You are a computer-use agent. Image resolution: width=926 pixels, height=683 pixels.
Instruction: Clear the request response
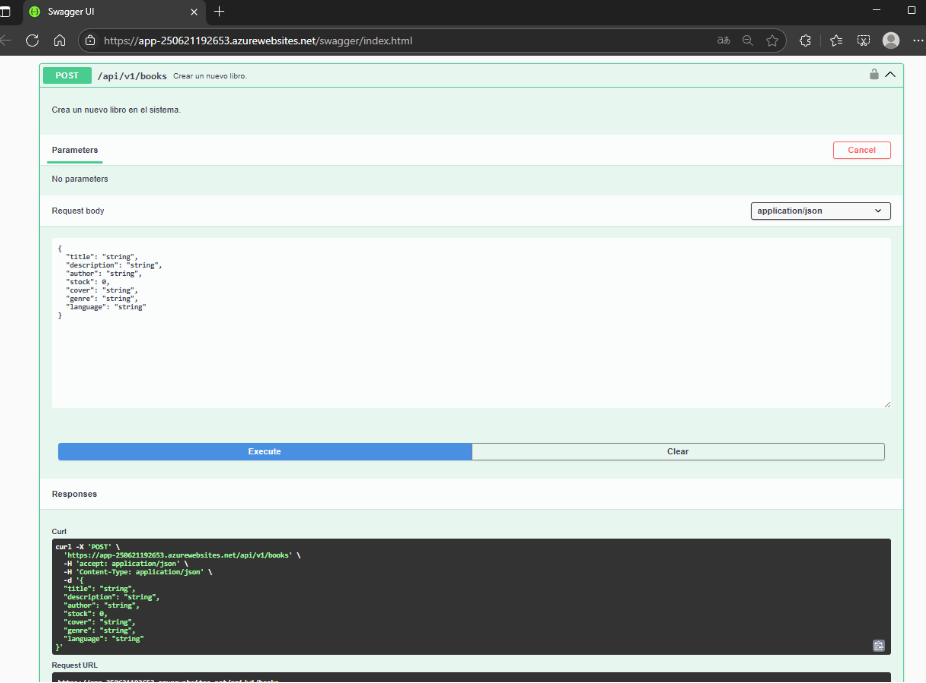click(678, 452)
